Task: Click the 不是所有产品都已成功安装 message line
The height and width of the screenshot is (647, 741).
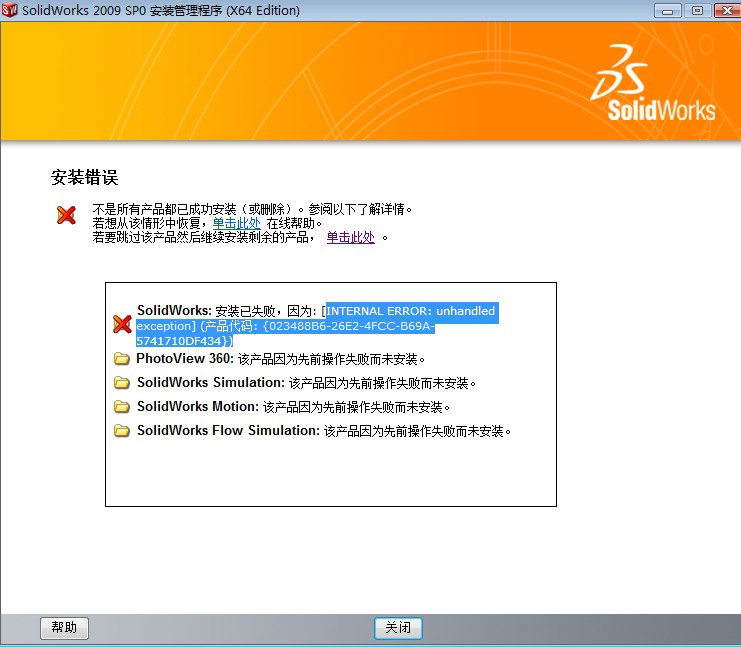Action: click(252, 209)
